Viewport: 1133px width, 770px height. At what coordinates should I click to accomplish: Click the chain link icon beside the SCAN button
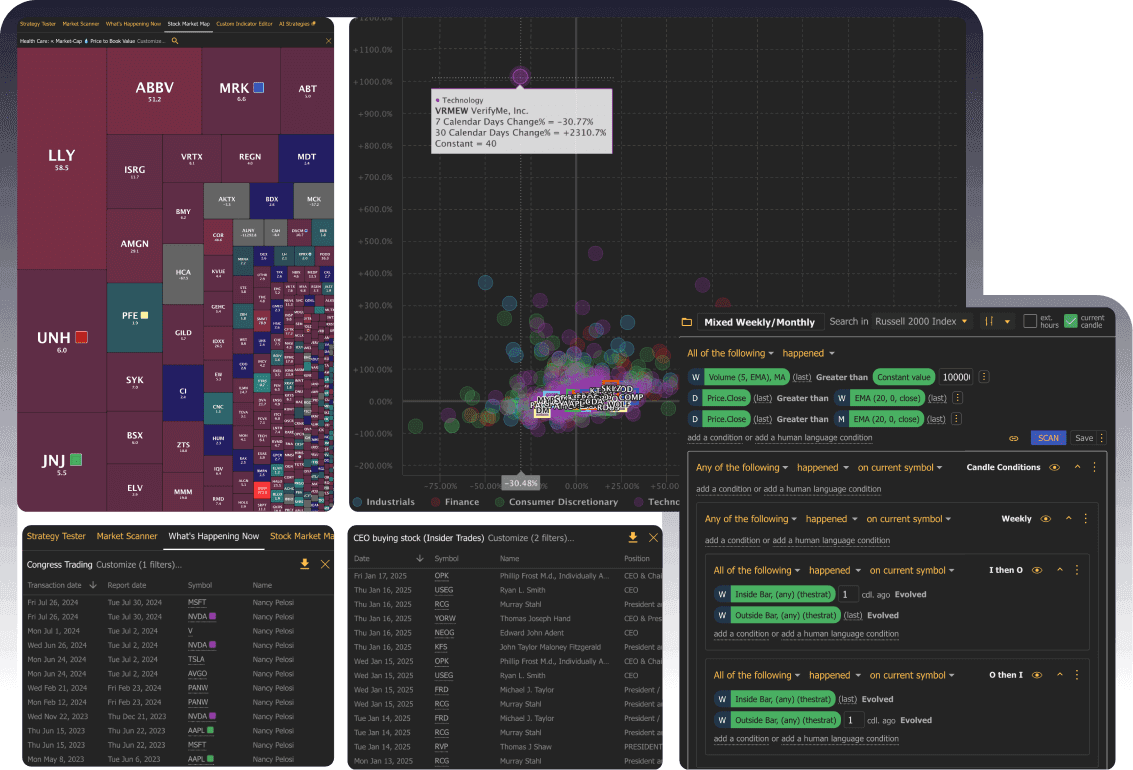(1013, 438)
